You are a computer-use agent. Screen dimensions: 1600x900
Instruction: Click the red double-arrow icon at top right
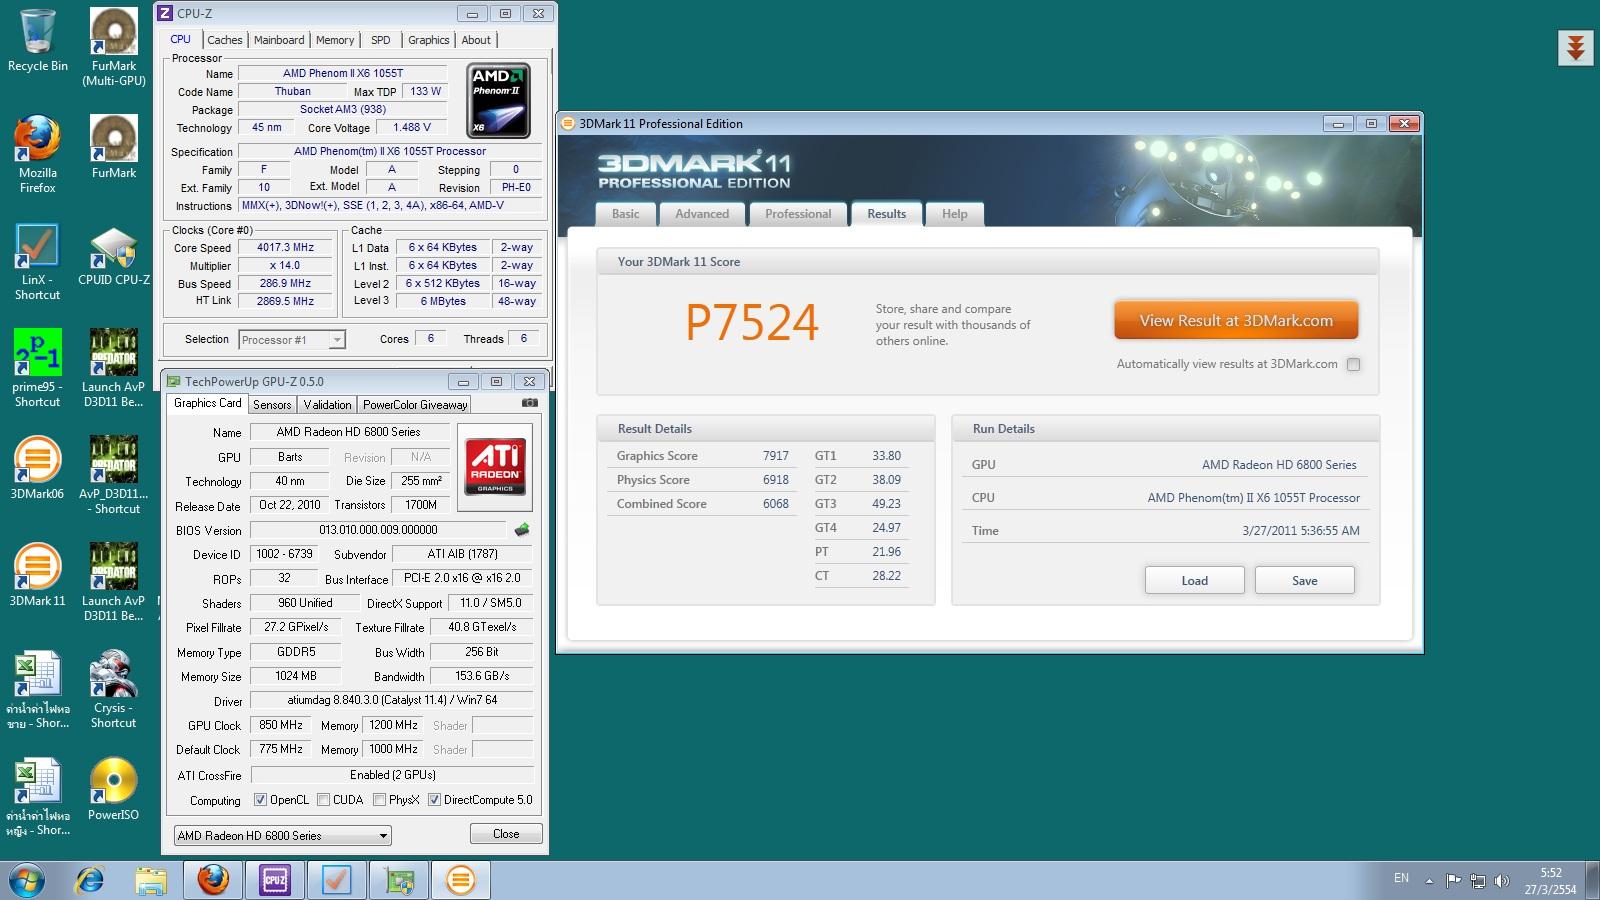point(1576,48)
